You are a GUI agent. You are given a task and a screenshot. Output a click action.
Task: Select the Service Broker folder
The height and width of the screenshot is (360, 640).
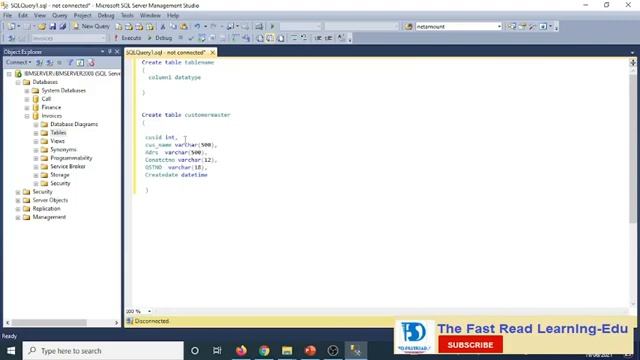pos(67,167)
